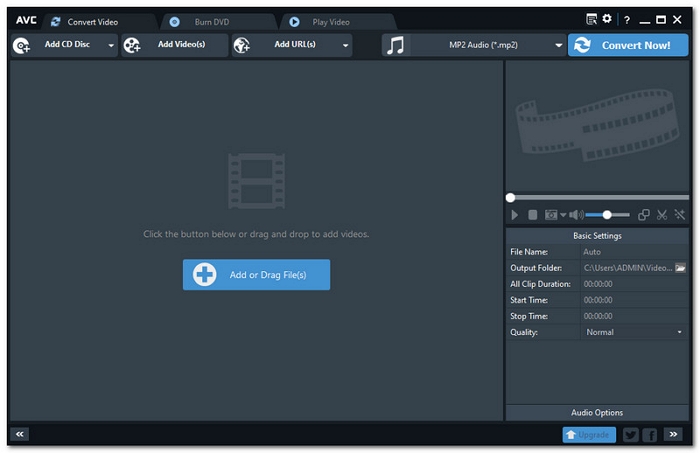Expand the Add CD Disc dropdown arrow

point(111,45)
